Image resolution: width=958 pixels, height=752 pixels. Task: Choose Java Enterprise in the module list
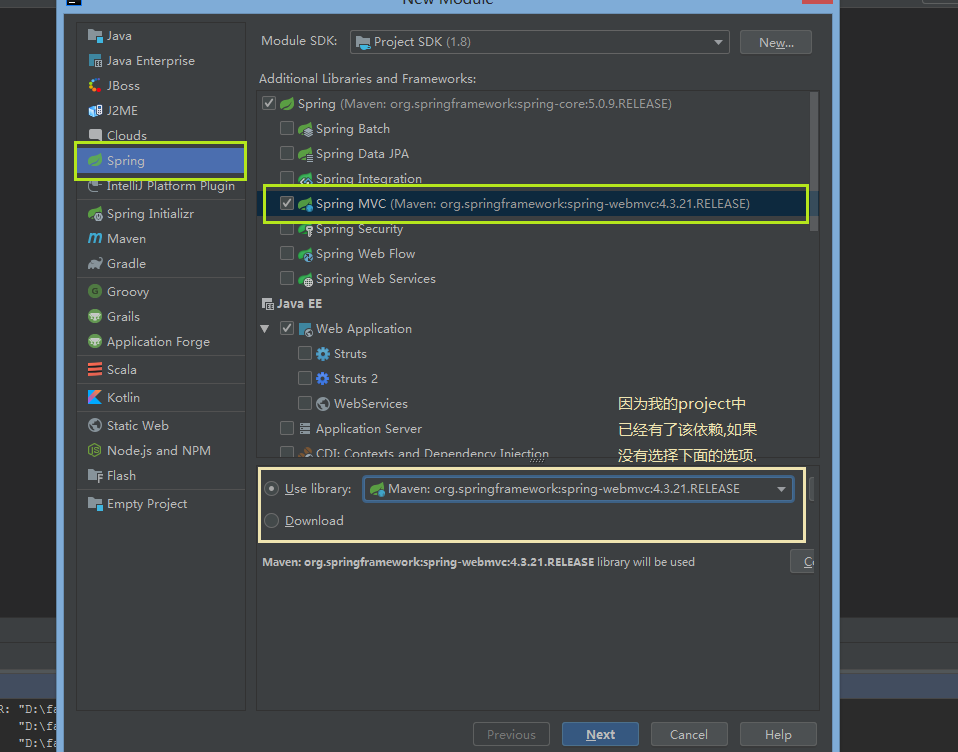coord(161,60)
